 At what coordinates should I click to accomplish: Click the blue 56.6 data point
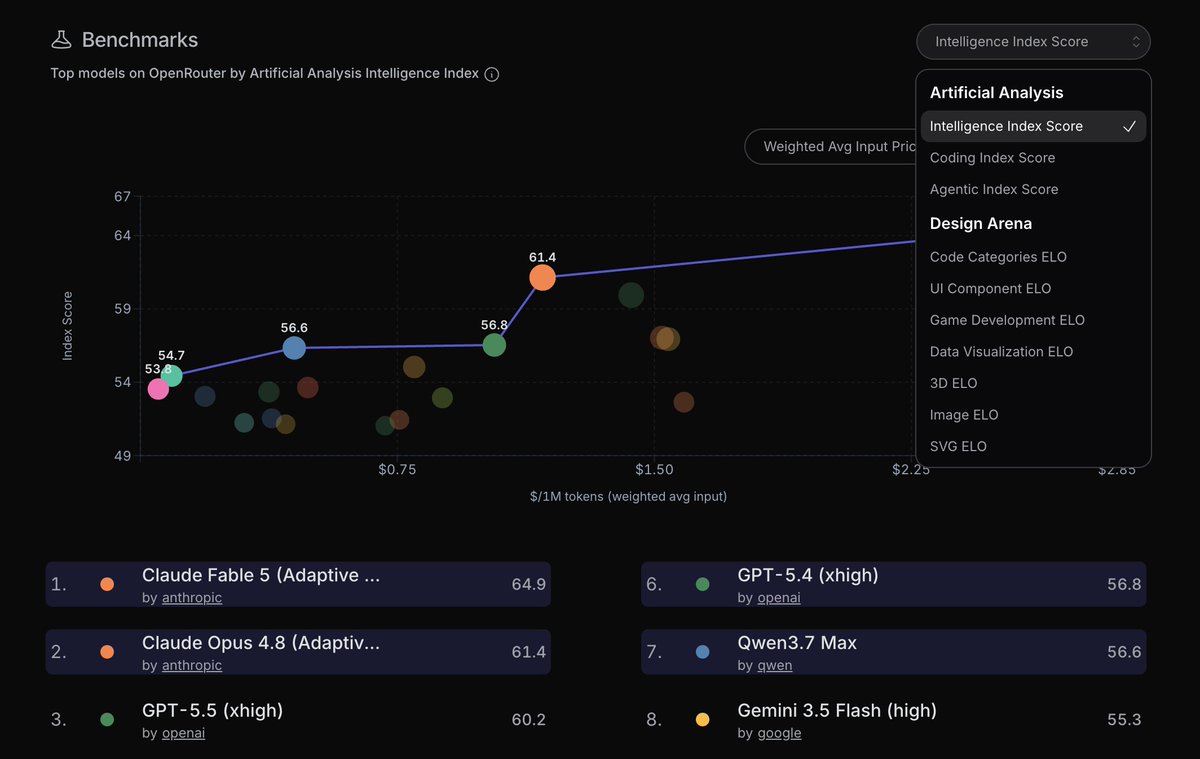point(294,348)
